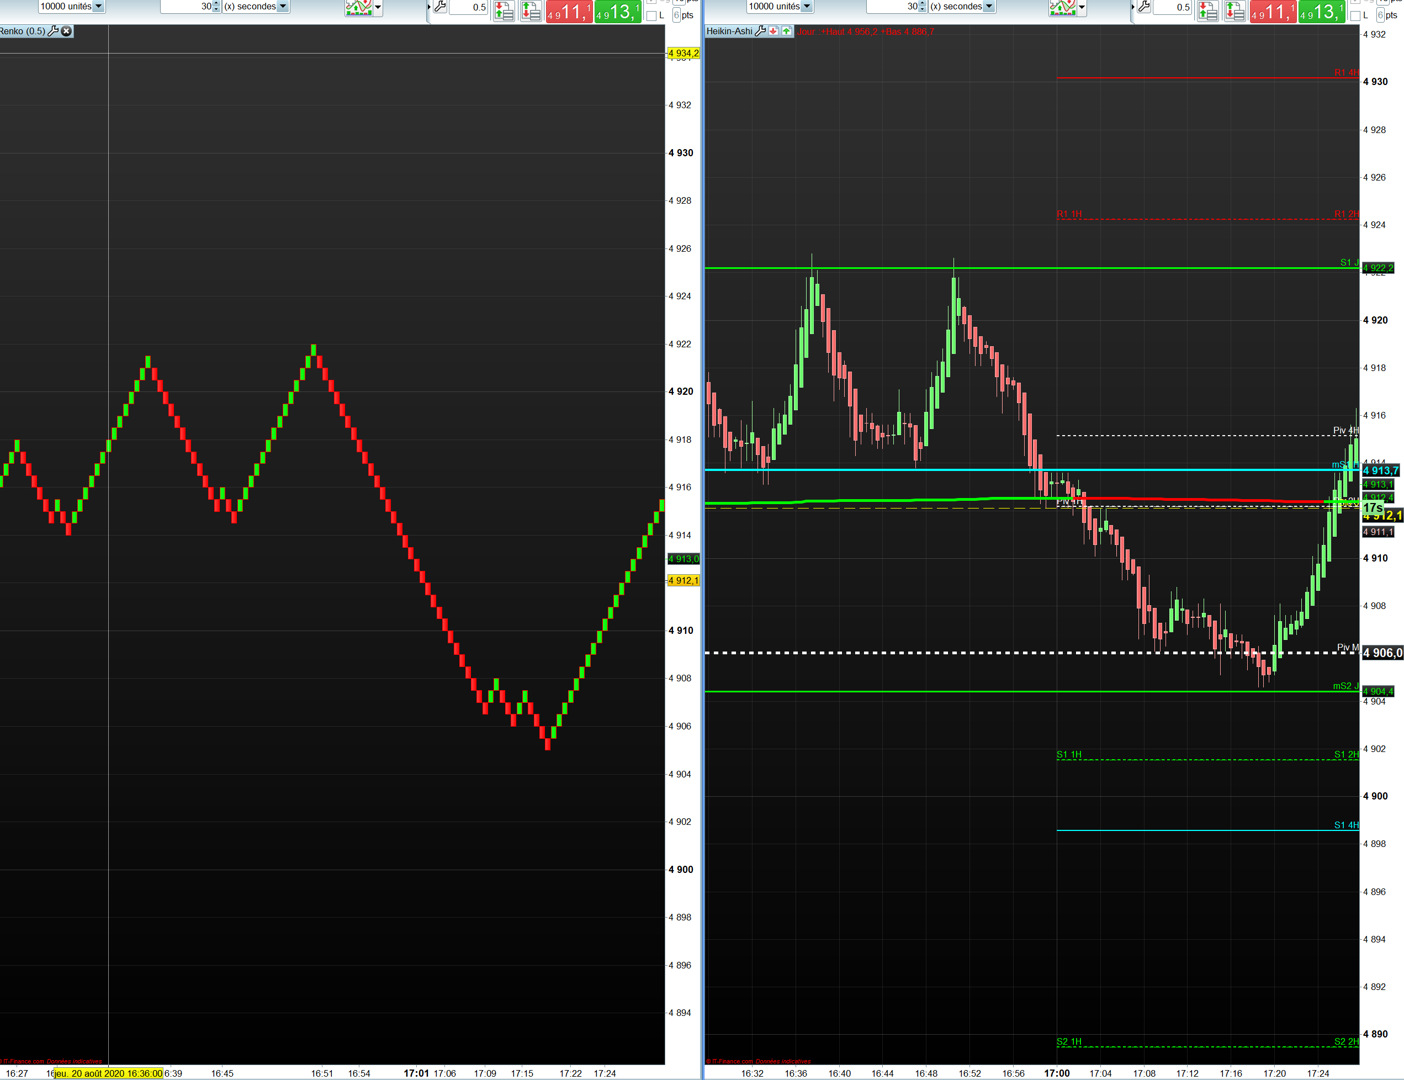Image resolution: width=1404 pixels, height=1080 pixels.
Task: Click the left-hand 'R1 1H' line label
Action: click(x=1069, y=214)
